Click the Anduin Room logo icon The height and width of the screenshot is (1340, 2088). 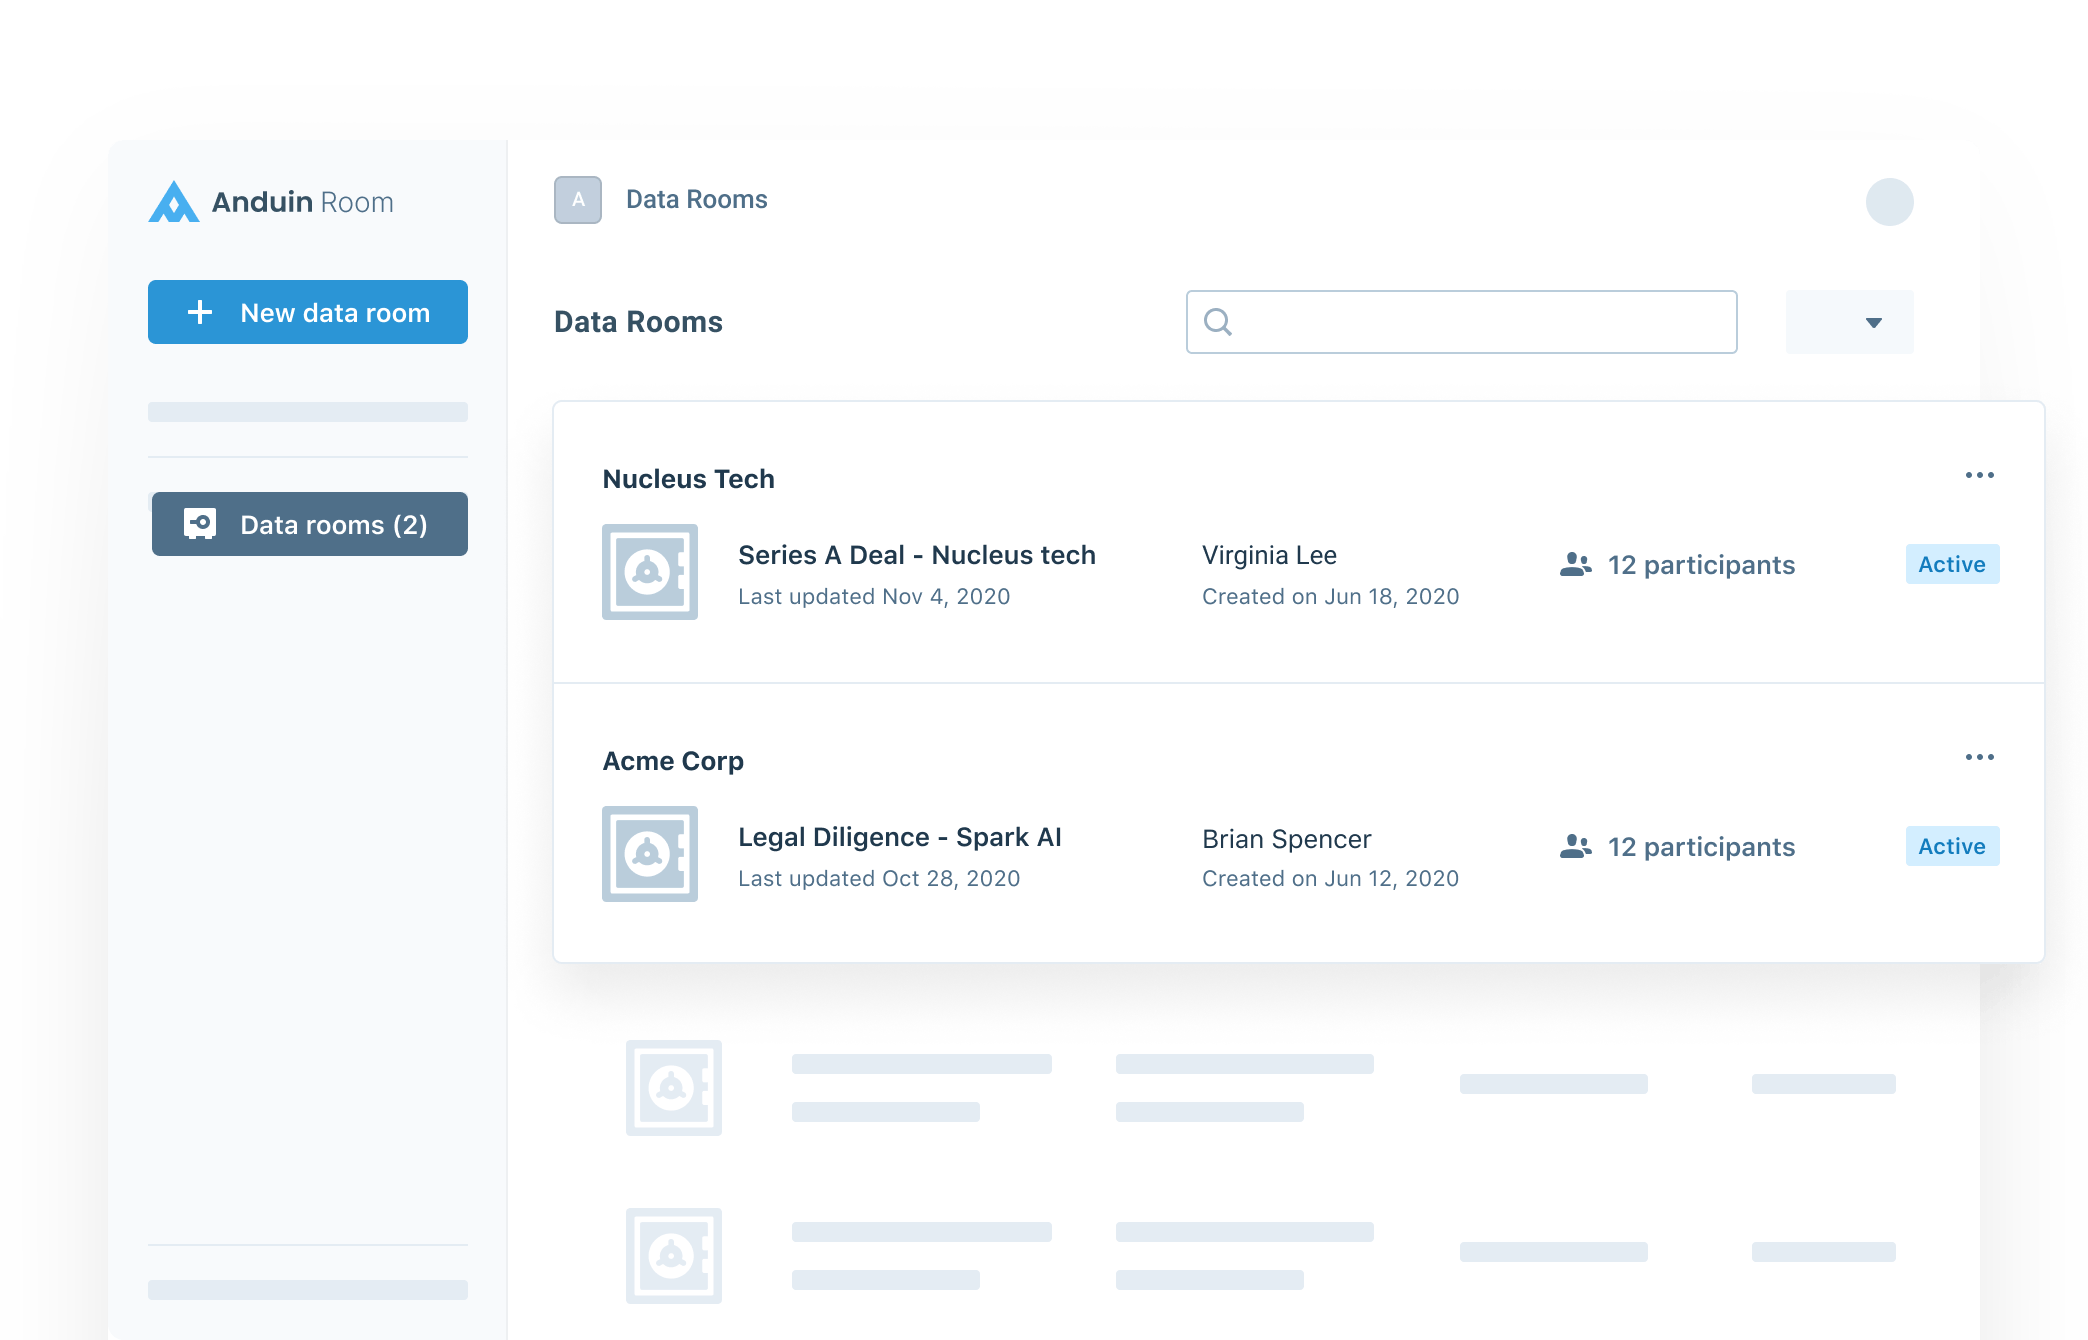pyautogui.click(x=174, y=202)
